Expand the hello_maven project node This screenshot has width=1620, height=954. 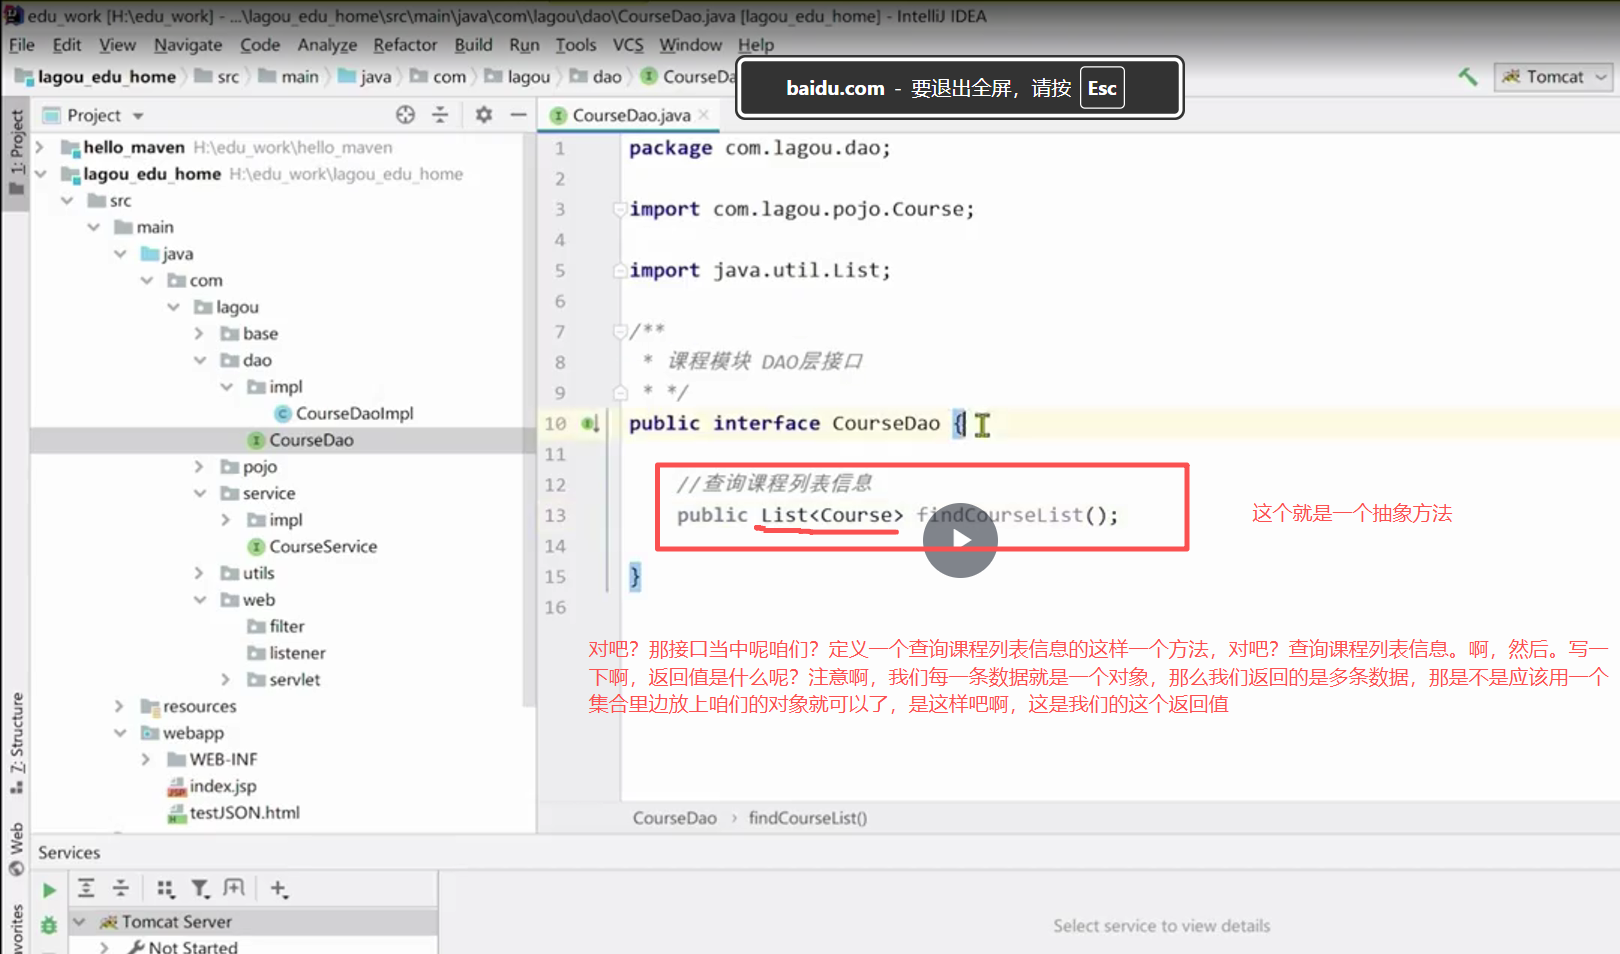coord(40,147)
